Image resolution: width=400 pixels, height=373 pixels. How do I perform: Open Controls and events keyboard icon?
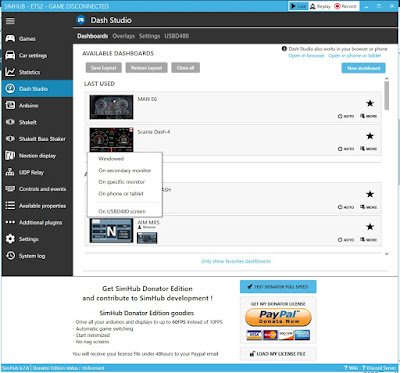[x=10, y=189]
